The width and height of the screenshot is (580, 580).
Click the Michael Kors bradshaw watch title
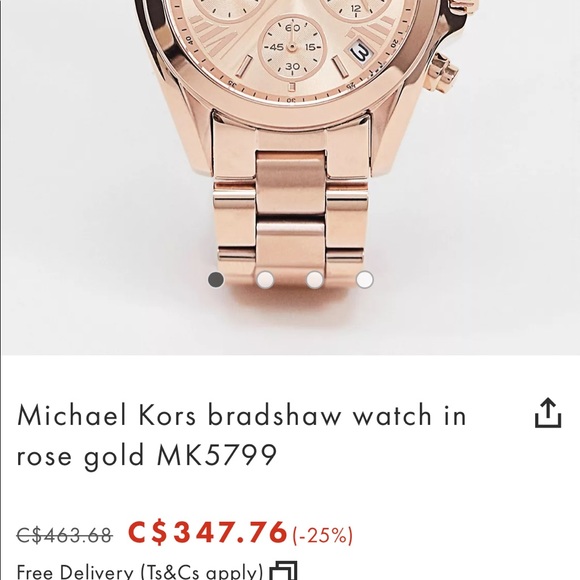coord(242,435)
